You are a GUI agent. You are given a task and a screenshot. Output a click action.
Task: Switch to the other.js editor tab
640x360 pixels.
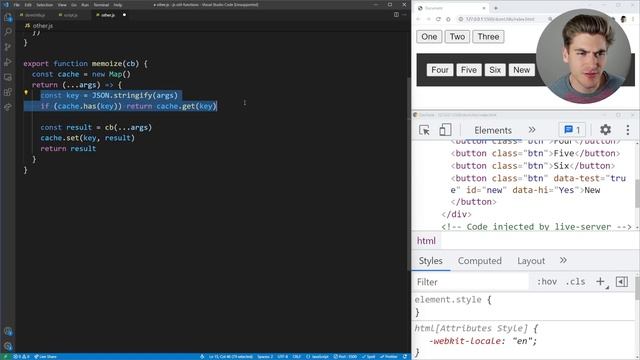click(108, 15)
